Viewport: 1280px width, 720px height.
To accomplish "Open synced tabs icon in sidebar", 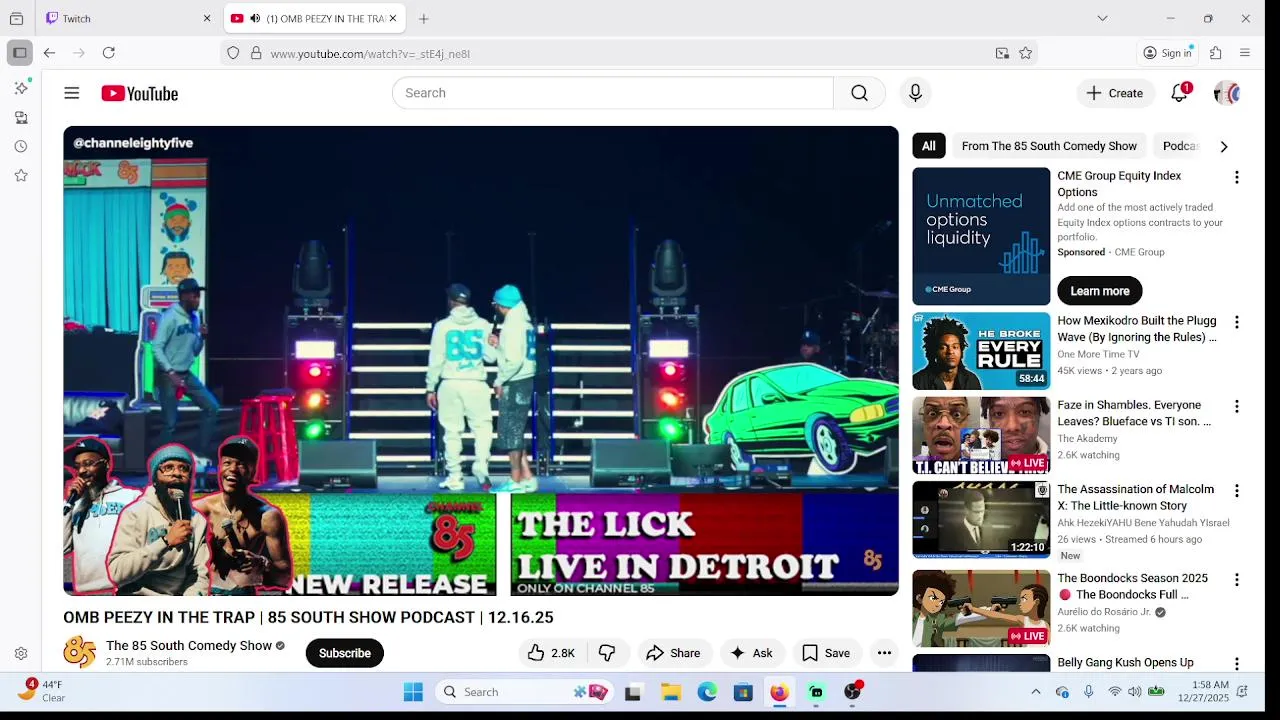I will (21, 117).
